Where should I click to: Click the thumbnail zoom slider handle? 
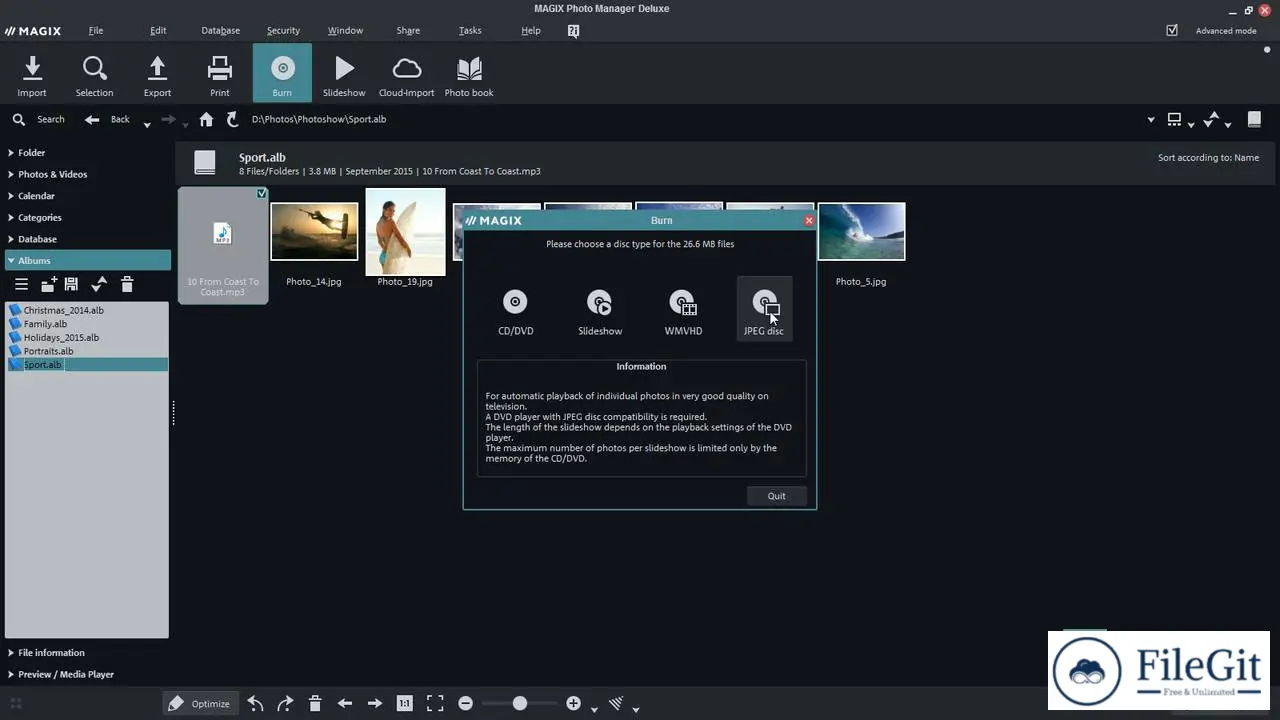tap(520, 704)
